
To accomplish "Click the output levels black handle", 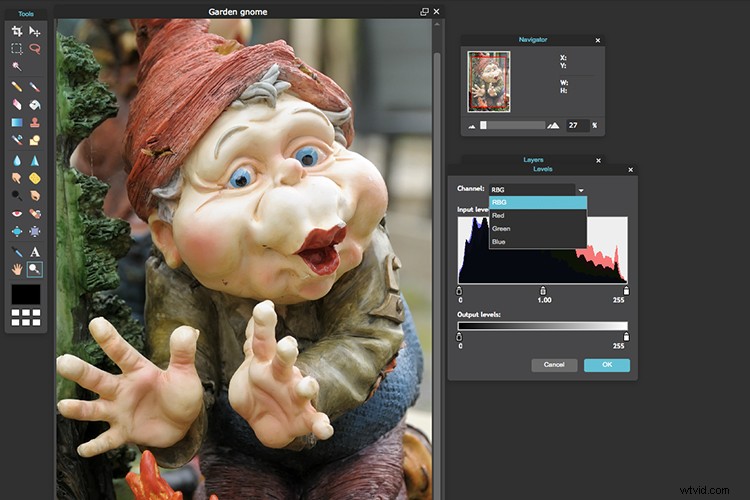I will (x=459, y=337).
